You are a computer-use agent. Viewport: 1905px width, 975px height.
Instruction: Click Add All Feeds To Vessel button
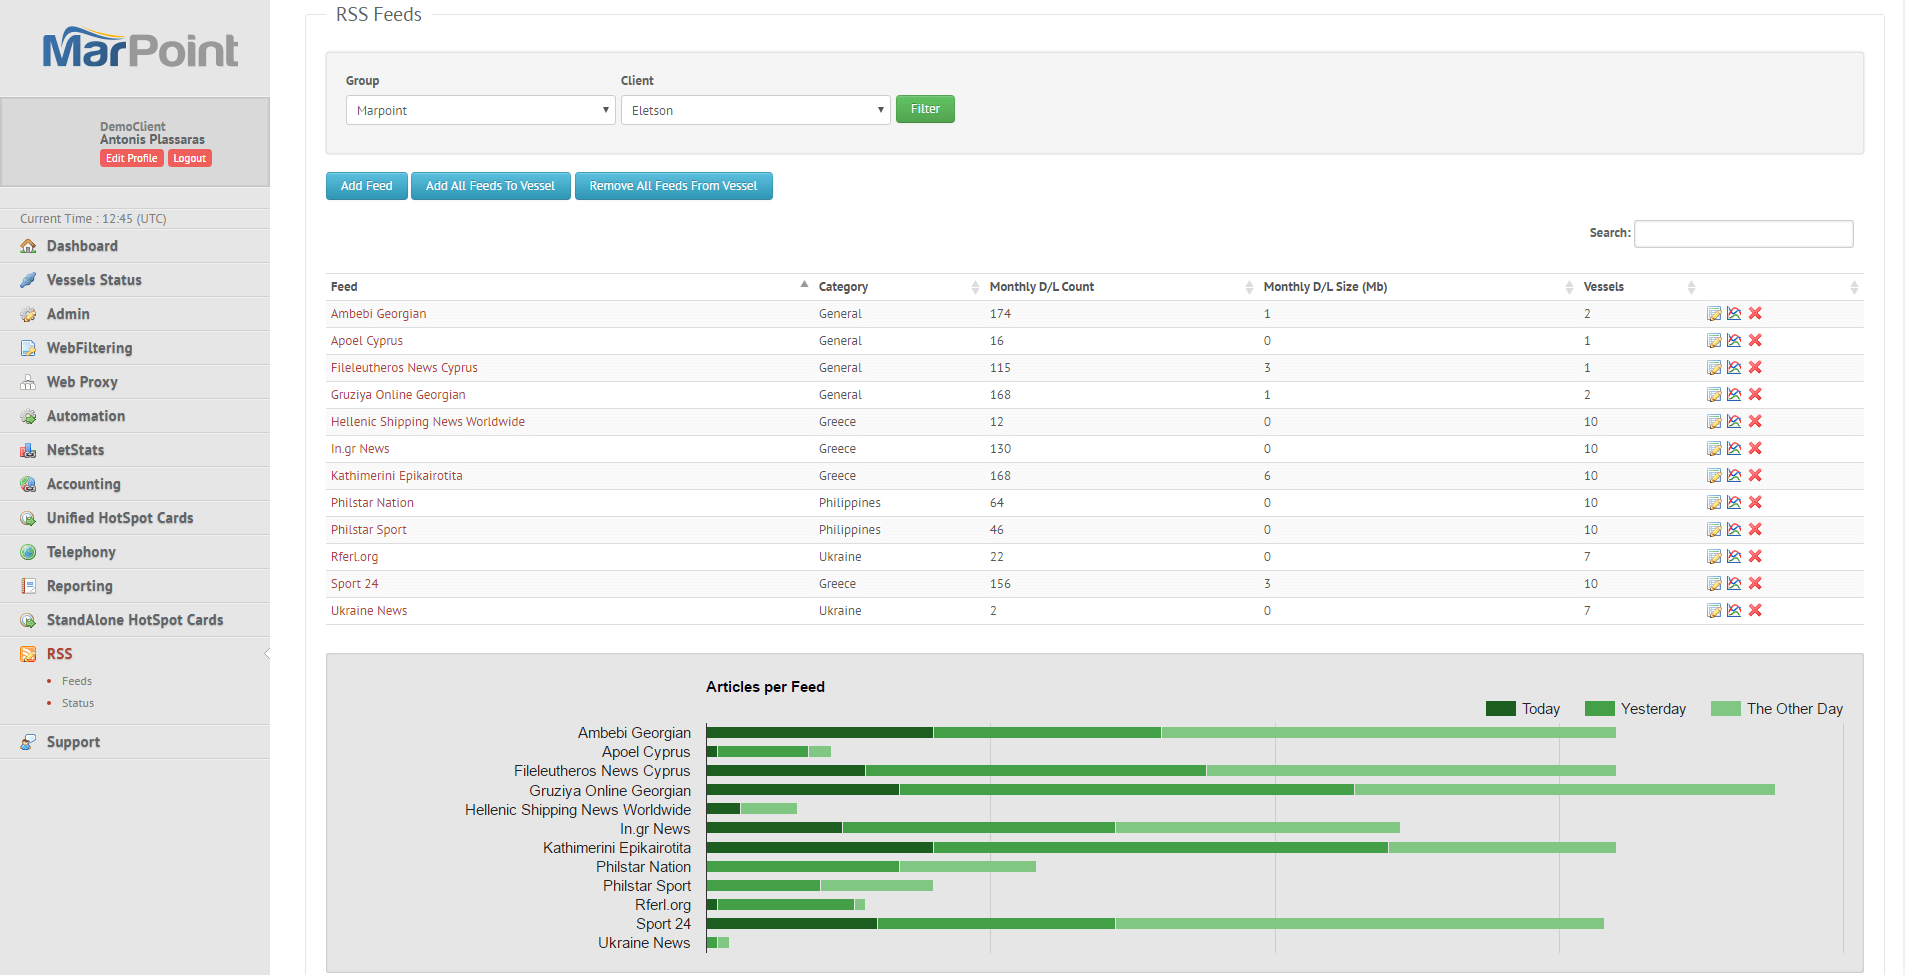pos(490,186)
